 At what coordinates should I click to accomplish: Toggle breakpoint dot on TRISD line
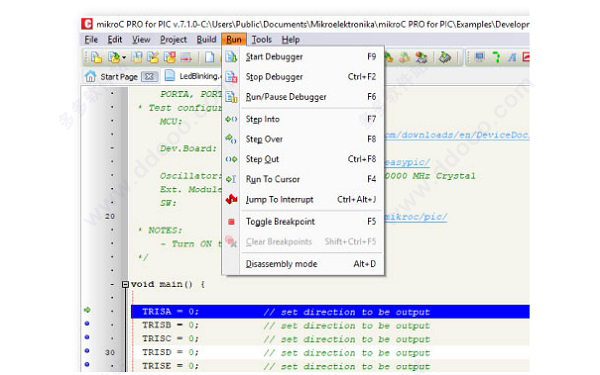coord(87,351)
